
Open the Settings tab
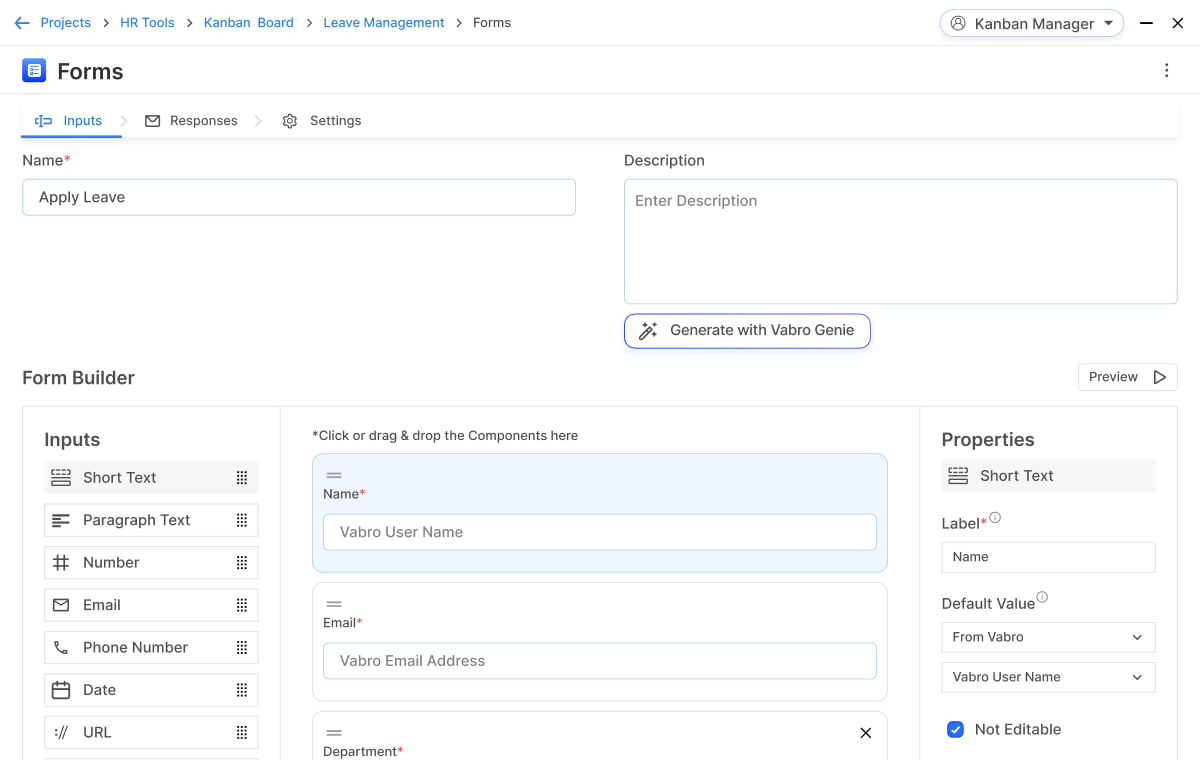(336, 120)
